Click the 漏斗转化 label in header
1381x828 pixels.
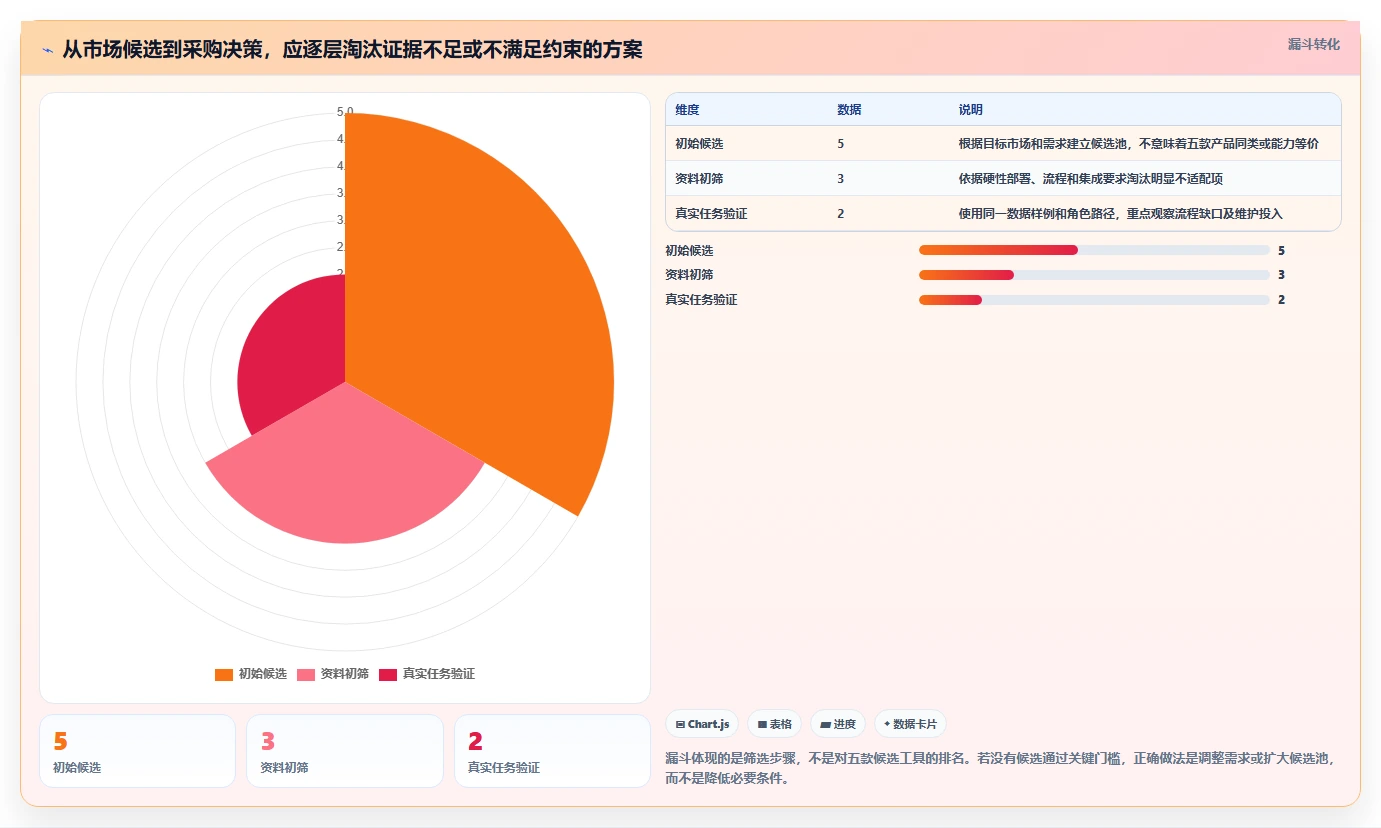pos(1313,45)
